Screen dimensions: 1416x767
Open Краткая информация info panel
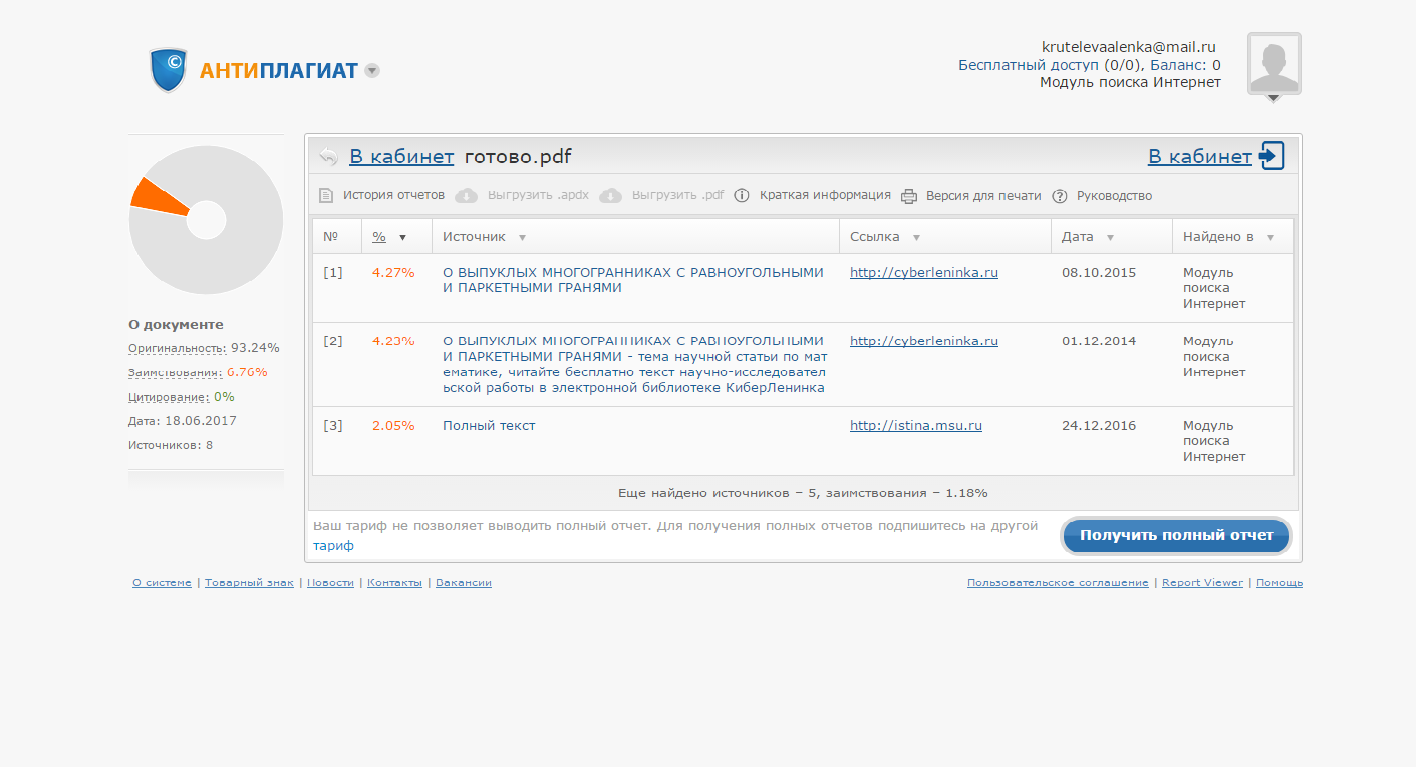(824, 195)
